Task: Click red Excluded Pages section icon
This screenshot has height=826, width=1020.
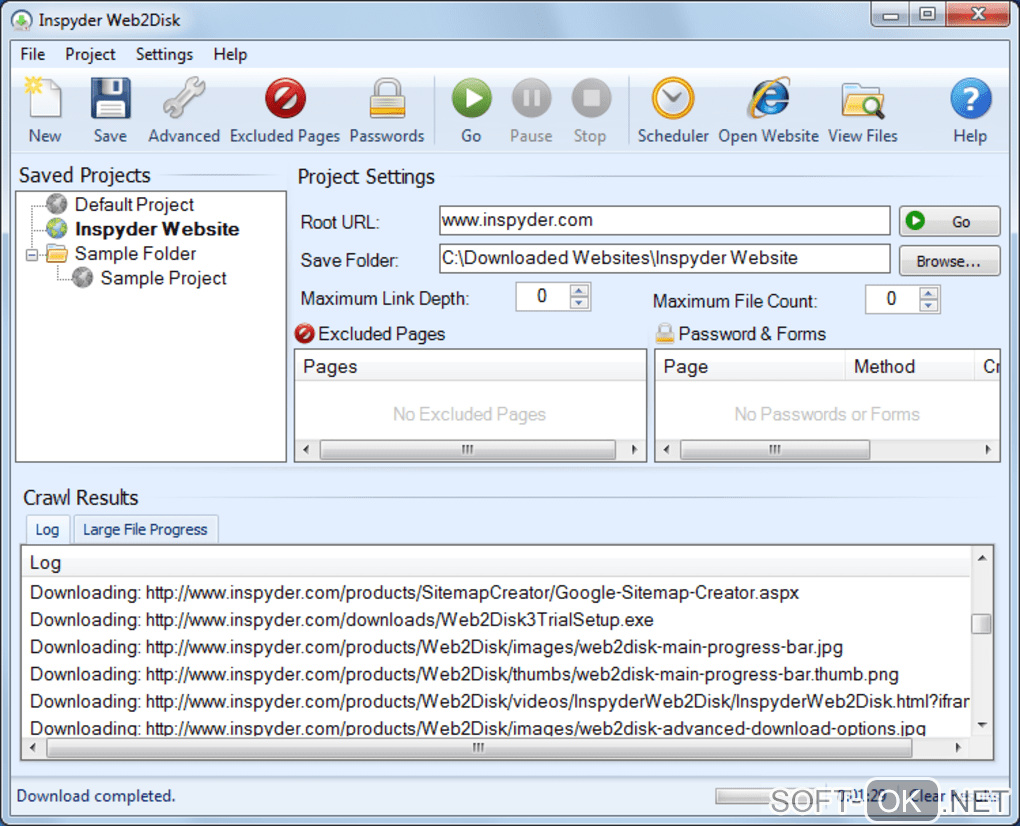Action: click(304, 334)
